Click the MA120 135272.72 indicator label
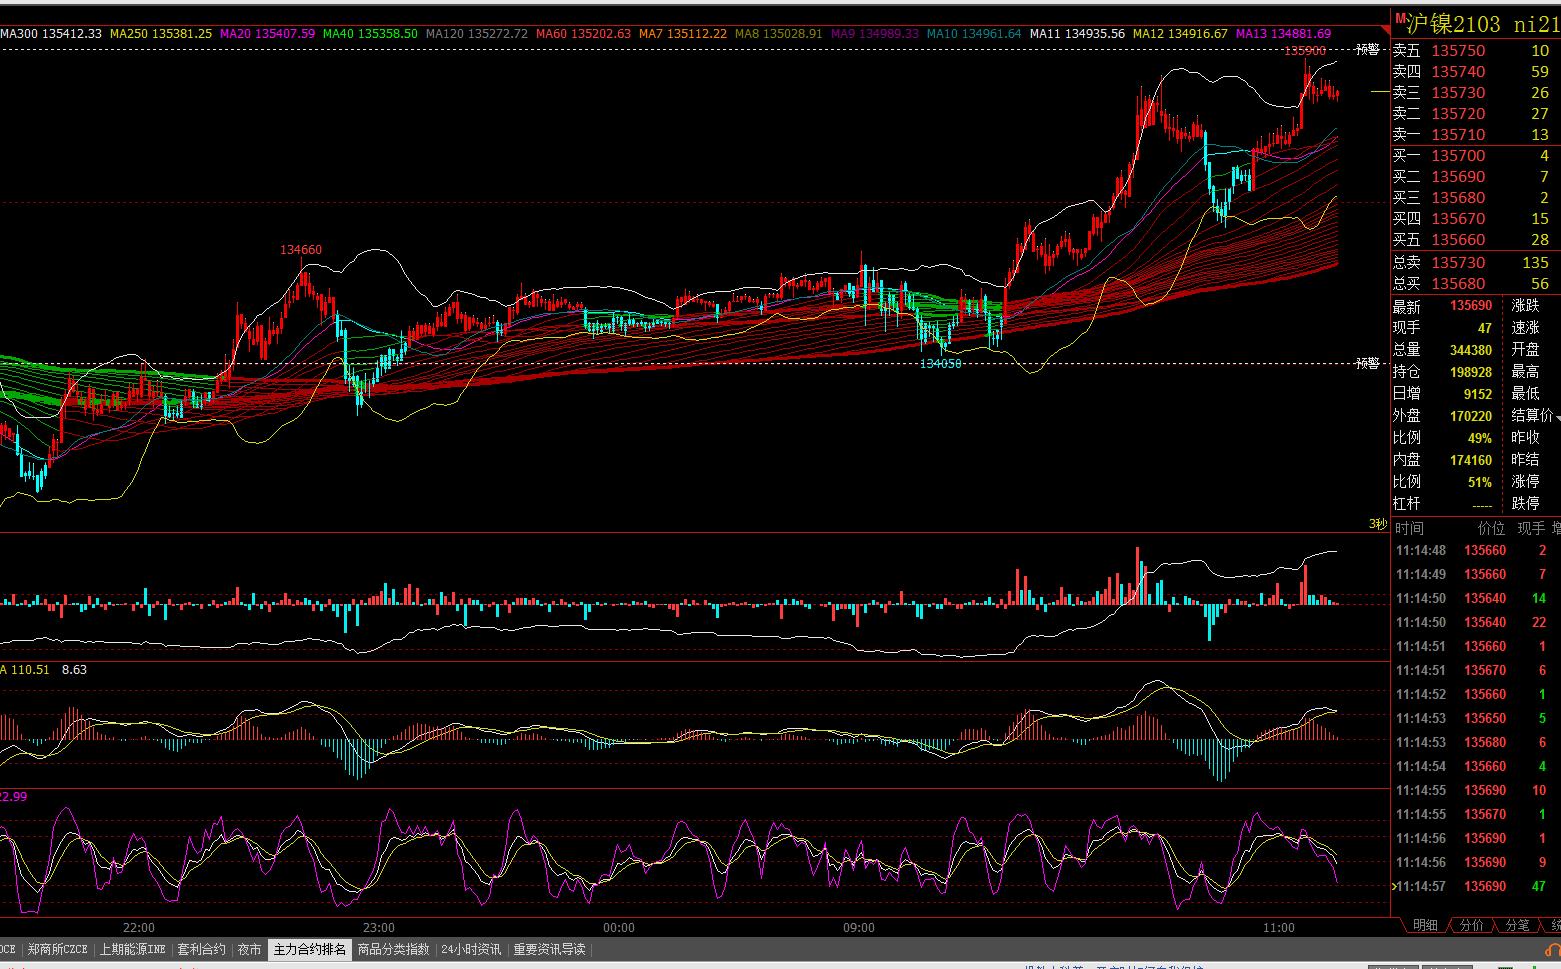Image resolution: width=1561 pixels, height=969 pixels. click(x=476, y=33)
